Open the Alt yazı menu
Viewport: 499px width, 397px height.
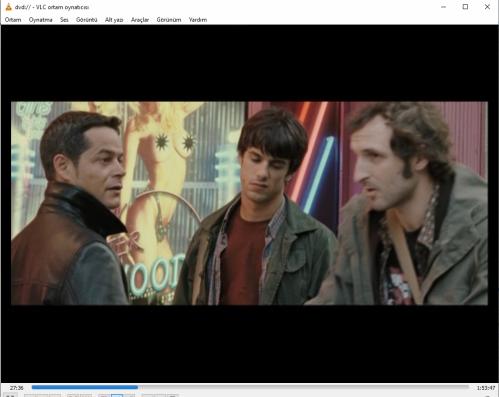[114, 20]
